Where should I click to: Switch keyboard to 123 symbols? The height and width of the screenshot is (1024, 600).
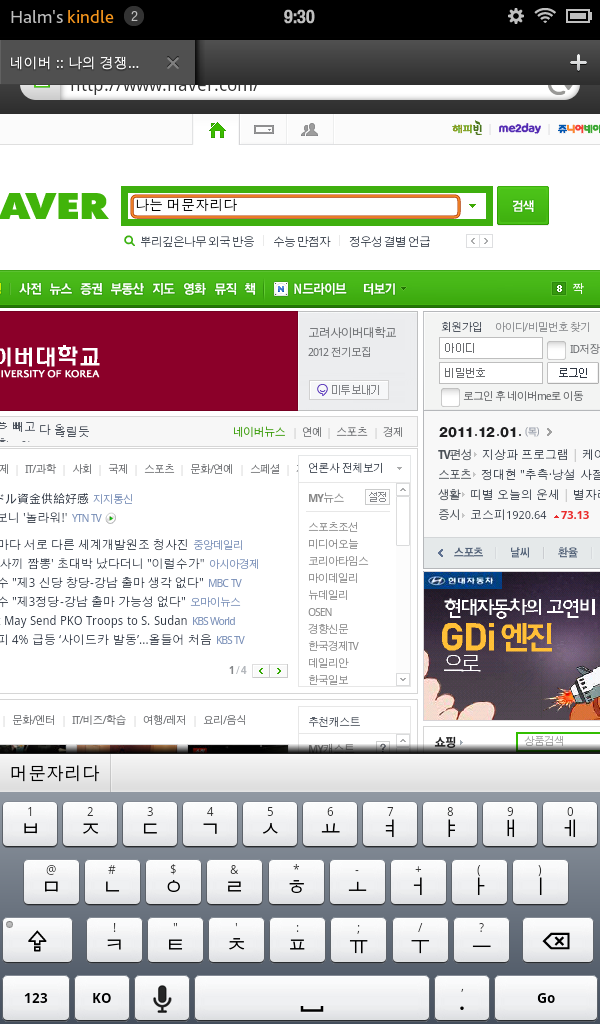tap(36, 998)
